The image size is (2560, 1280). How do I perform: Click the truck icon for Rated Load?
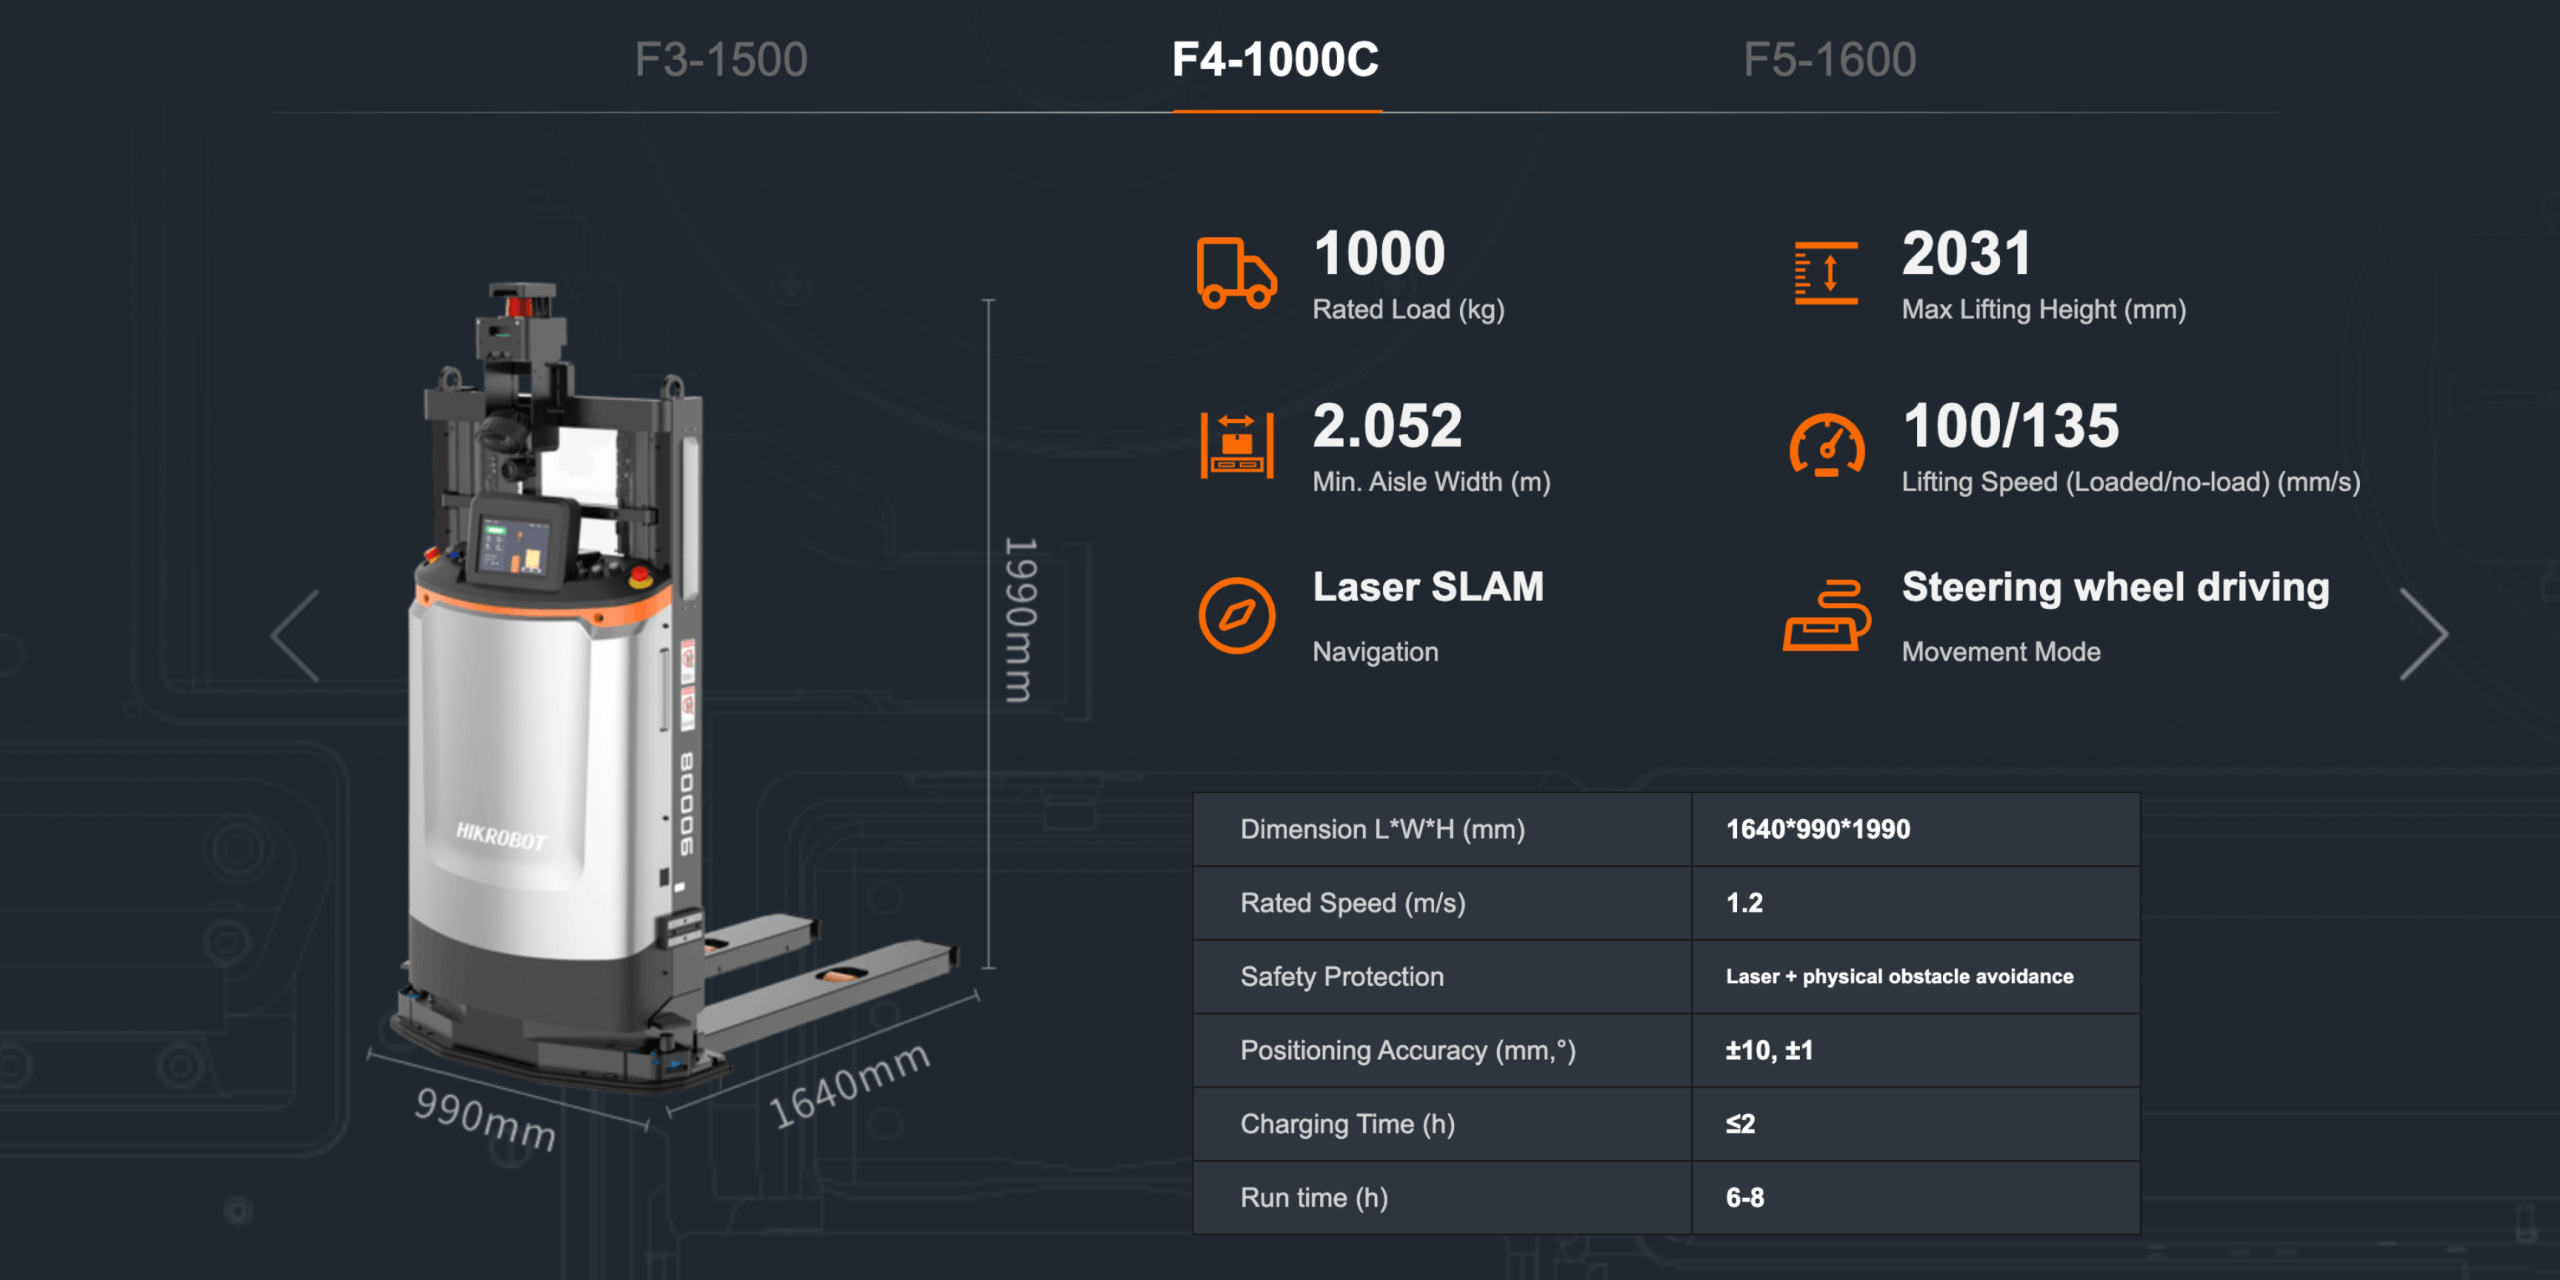coord(1236,273)
